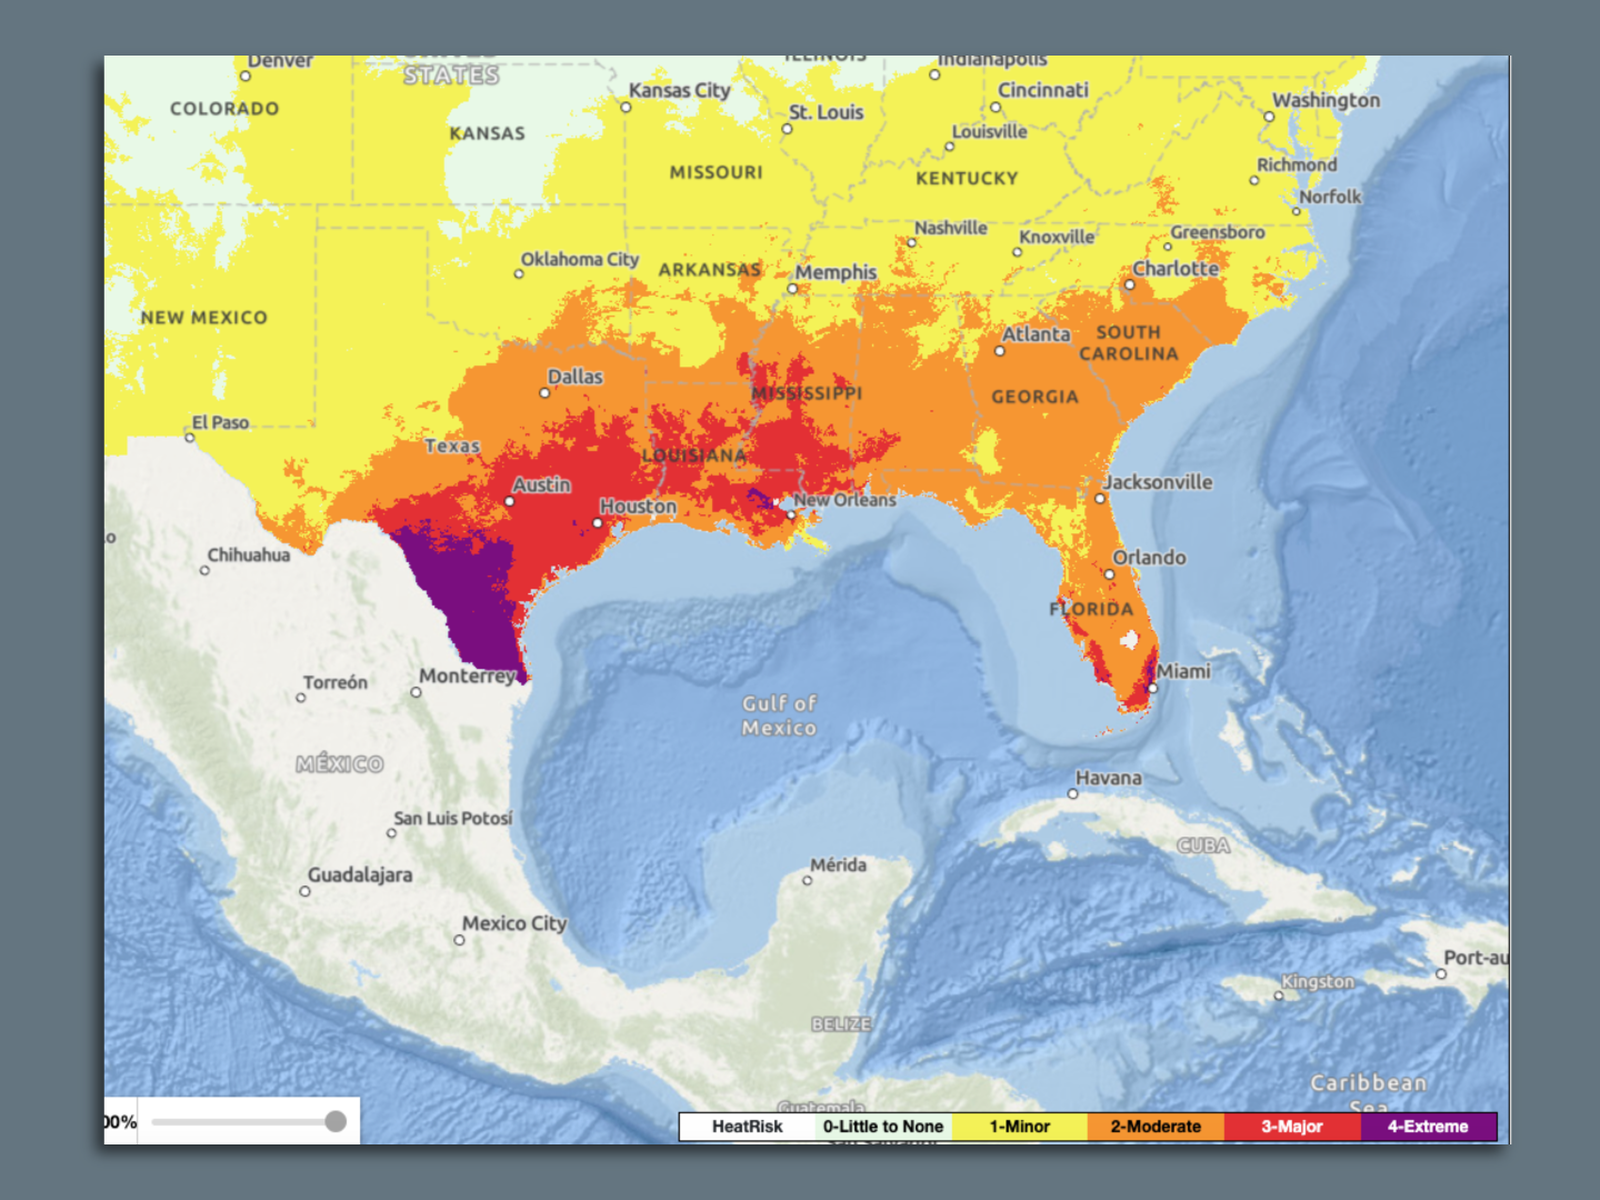
Task: Click the 0-Little to None legend entry
Action: (883, 1126)
